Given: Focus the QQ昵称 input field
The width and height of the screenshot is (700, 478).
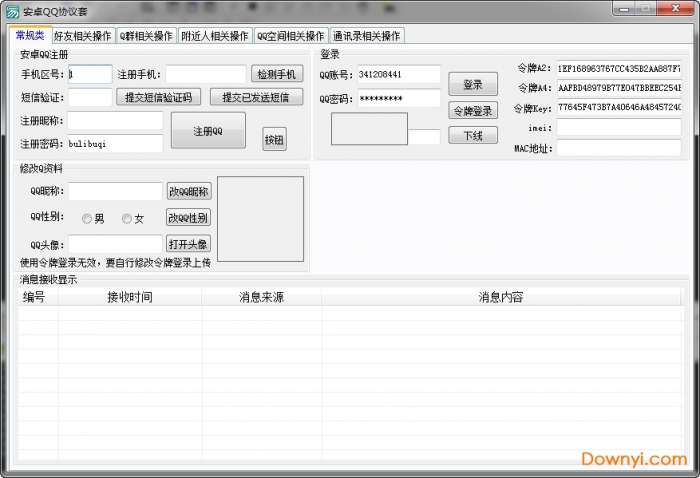Looking at the screenshot, I should tap(115, 191).
